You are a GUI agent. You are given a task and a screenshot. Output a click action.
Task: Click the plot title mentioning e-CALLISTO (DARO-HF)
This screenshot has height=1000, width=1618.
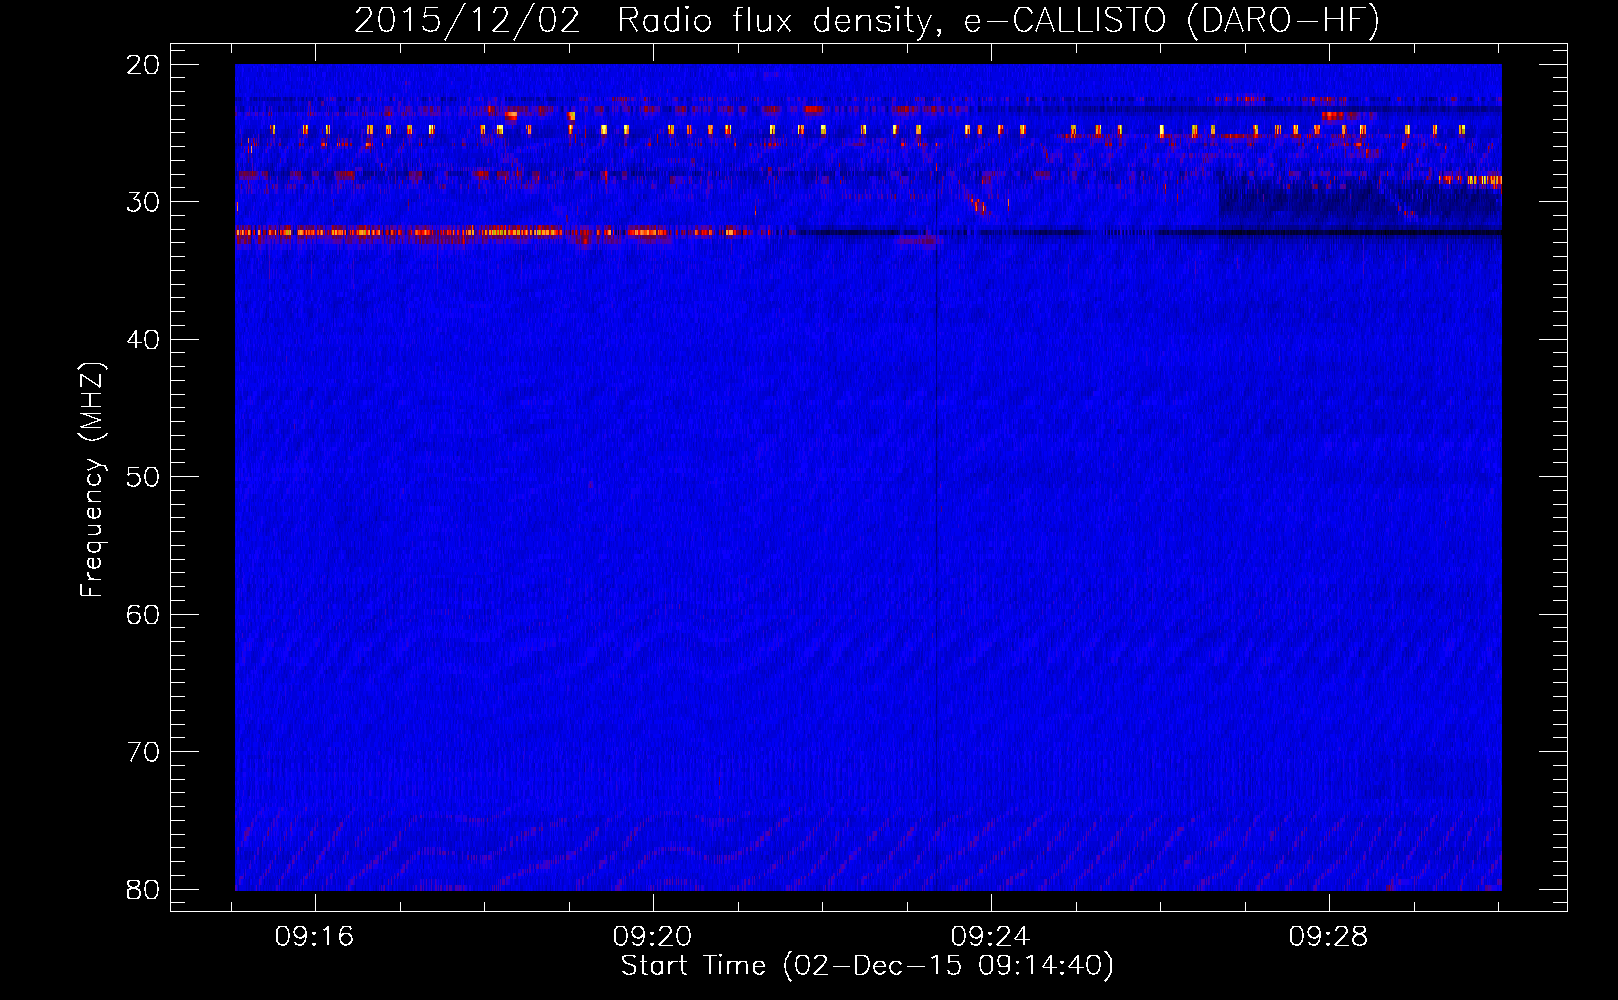click(x=867, y=20)
